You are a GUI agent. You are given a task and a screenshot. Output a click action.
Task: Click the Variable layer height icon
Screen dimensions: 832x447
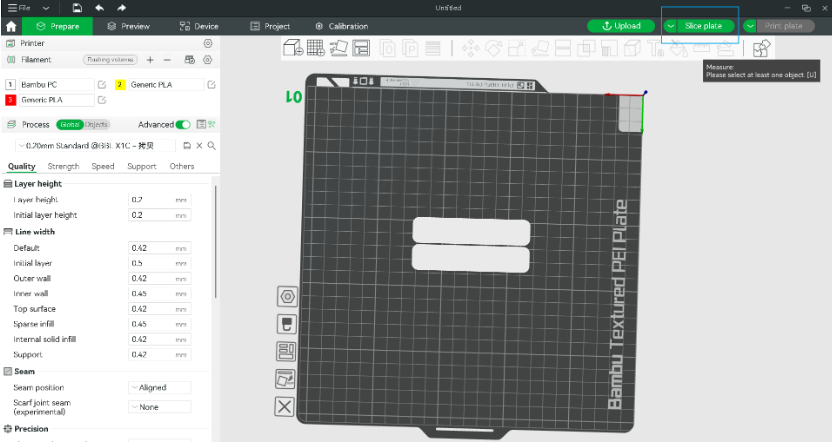tap(433, 49)
